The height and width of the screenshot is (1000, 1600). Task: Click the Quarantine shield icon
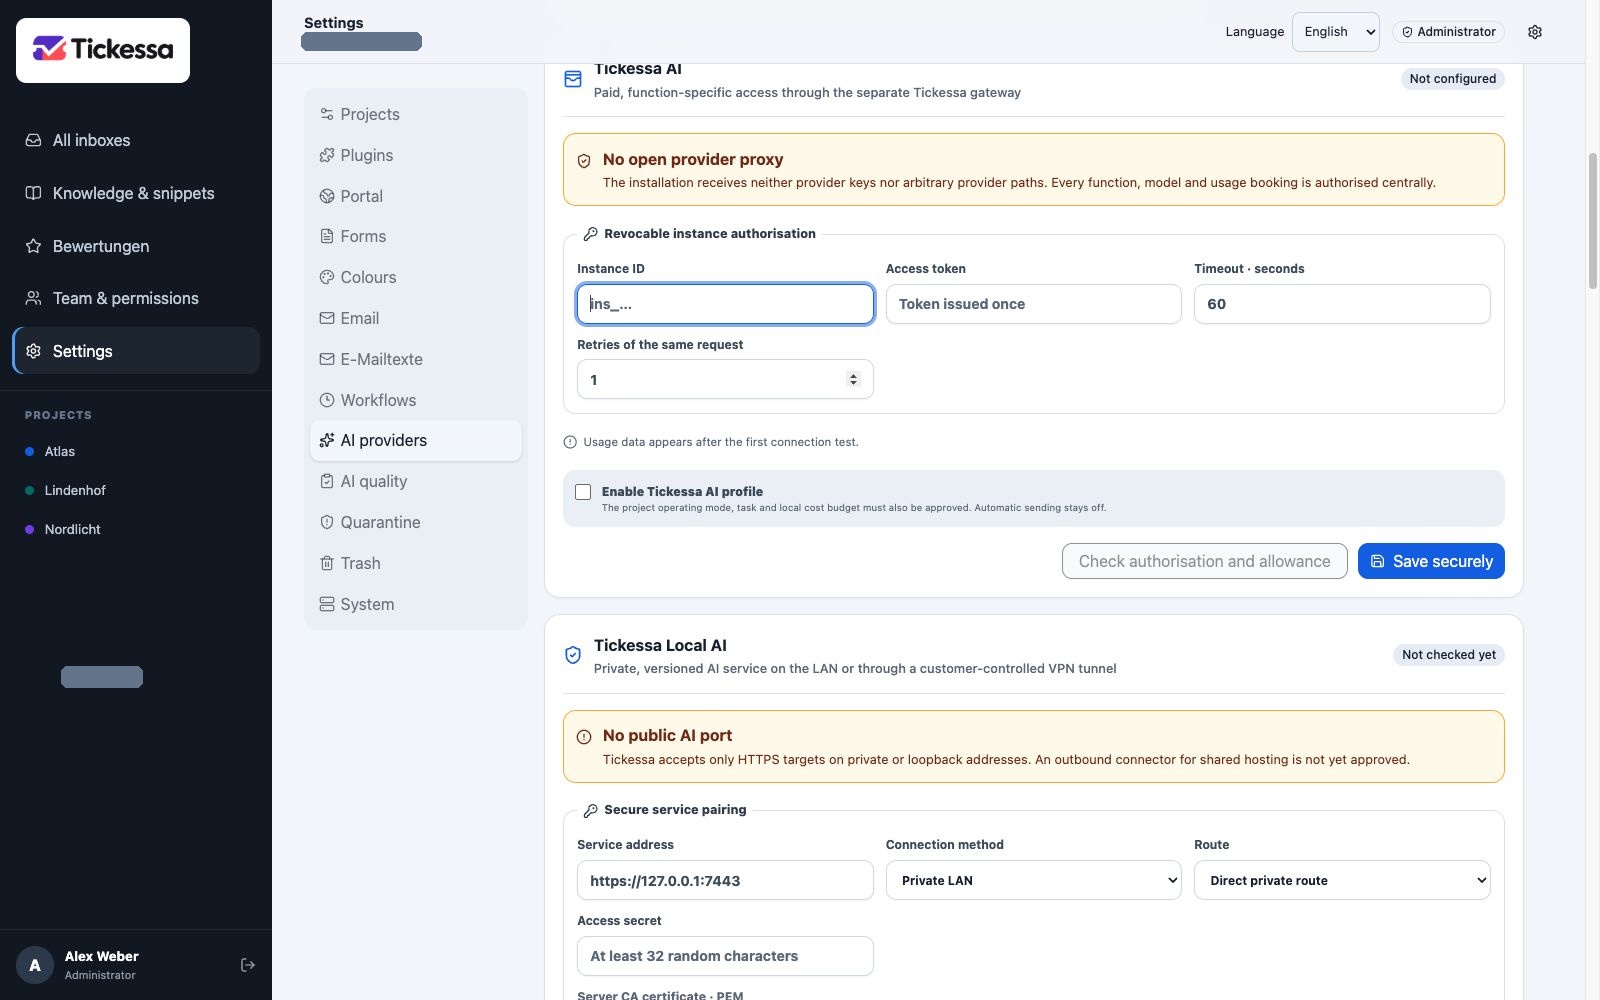click(x=326, y=522)
